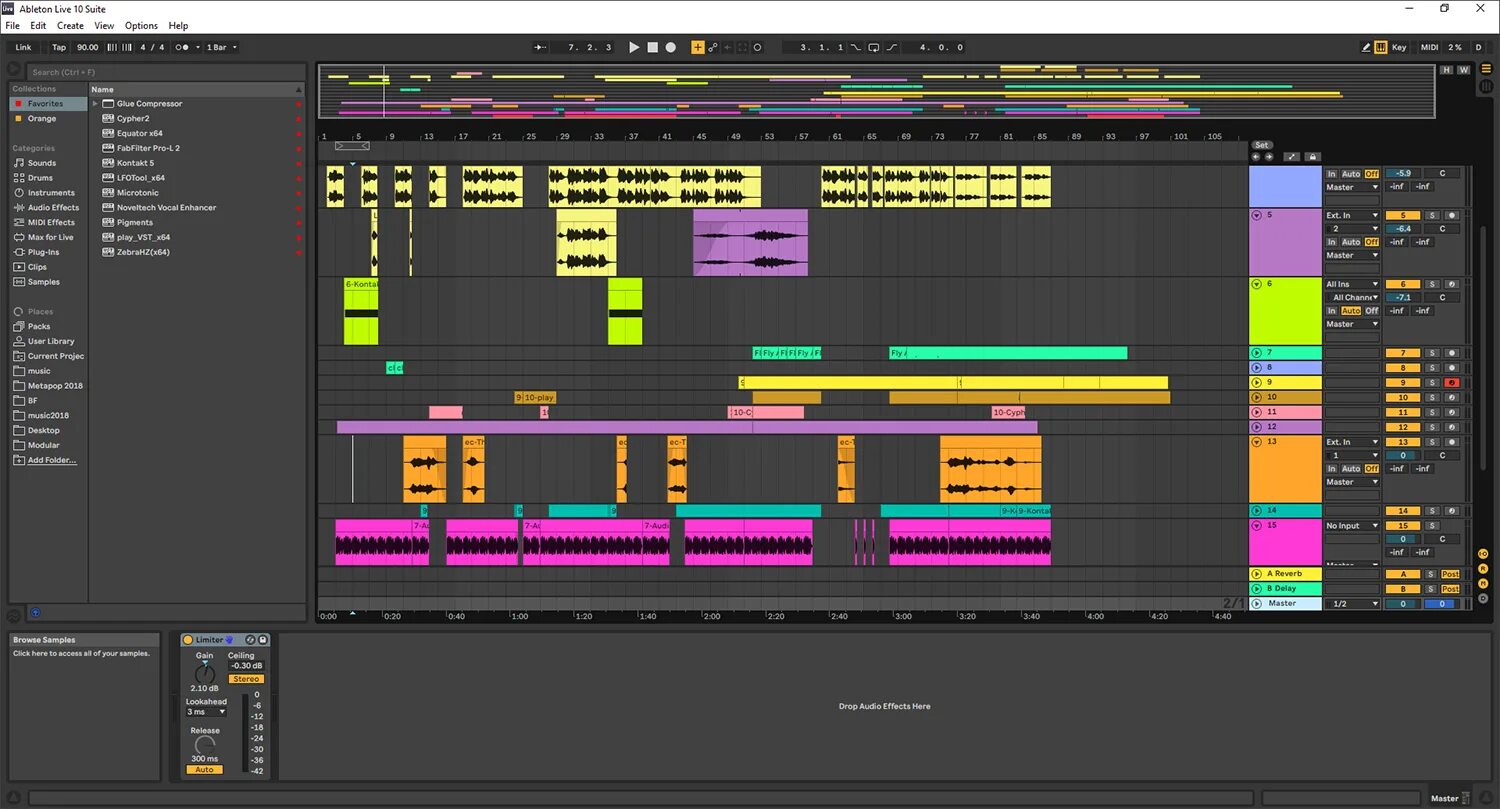
Task: Open the File menu
Action: (x=13, y=26)
